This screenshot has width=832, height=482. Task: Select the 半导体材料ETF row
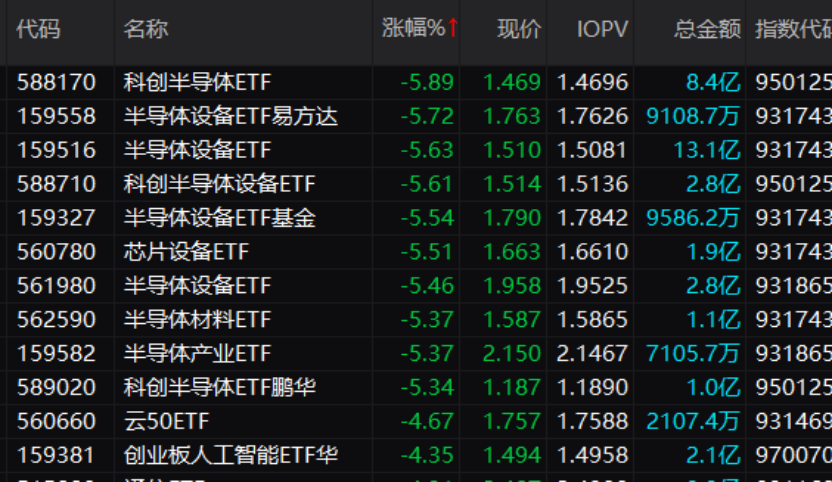tap(197, 320)
